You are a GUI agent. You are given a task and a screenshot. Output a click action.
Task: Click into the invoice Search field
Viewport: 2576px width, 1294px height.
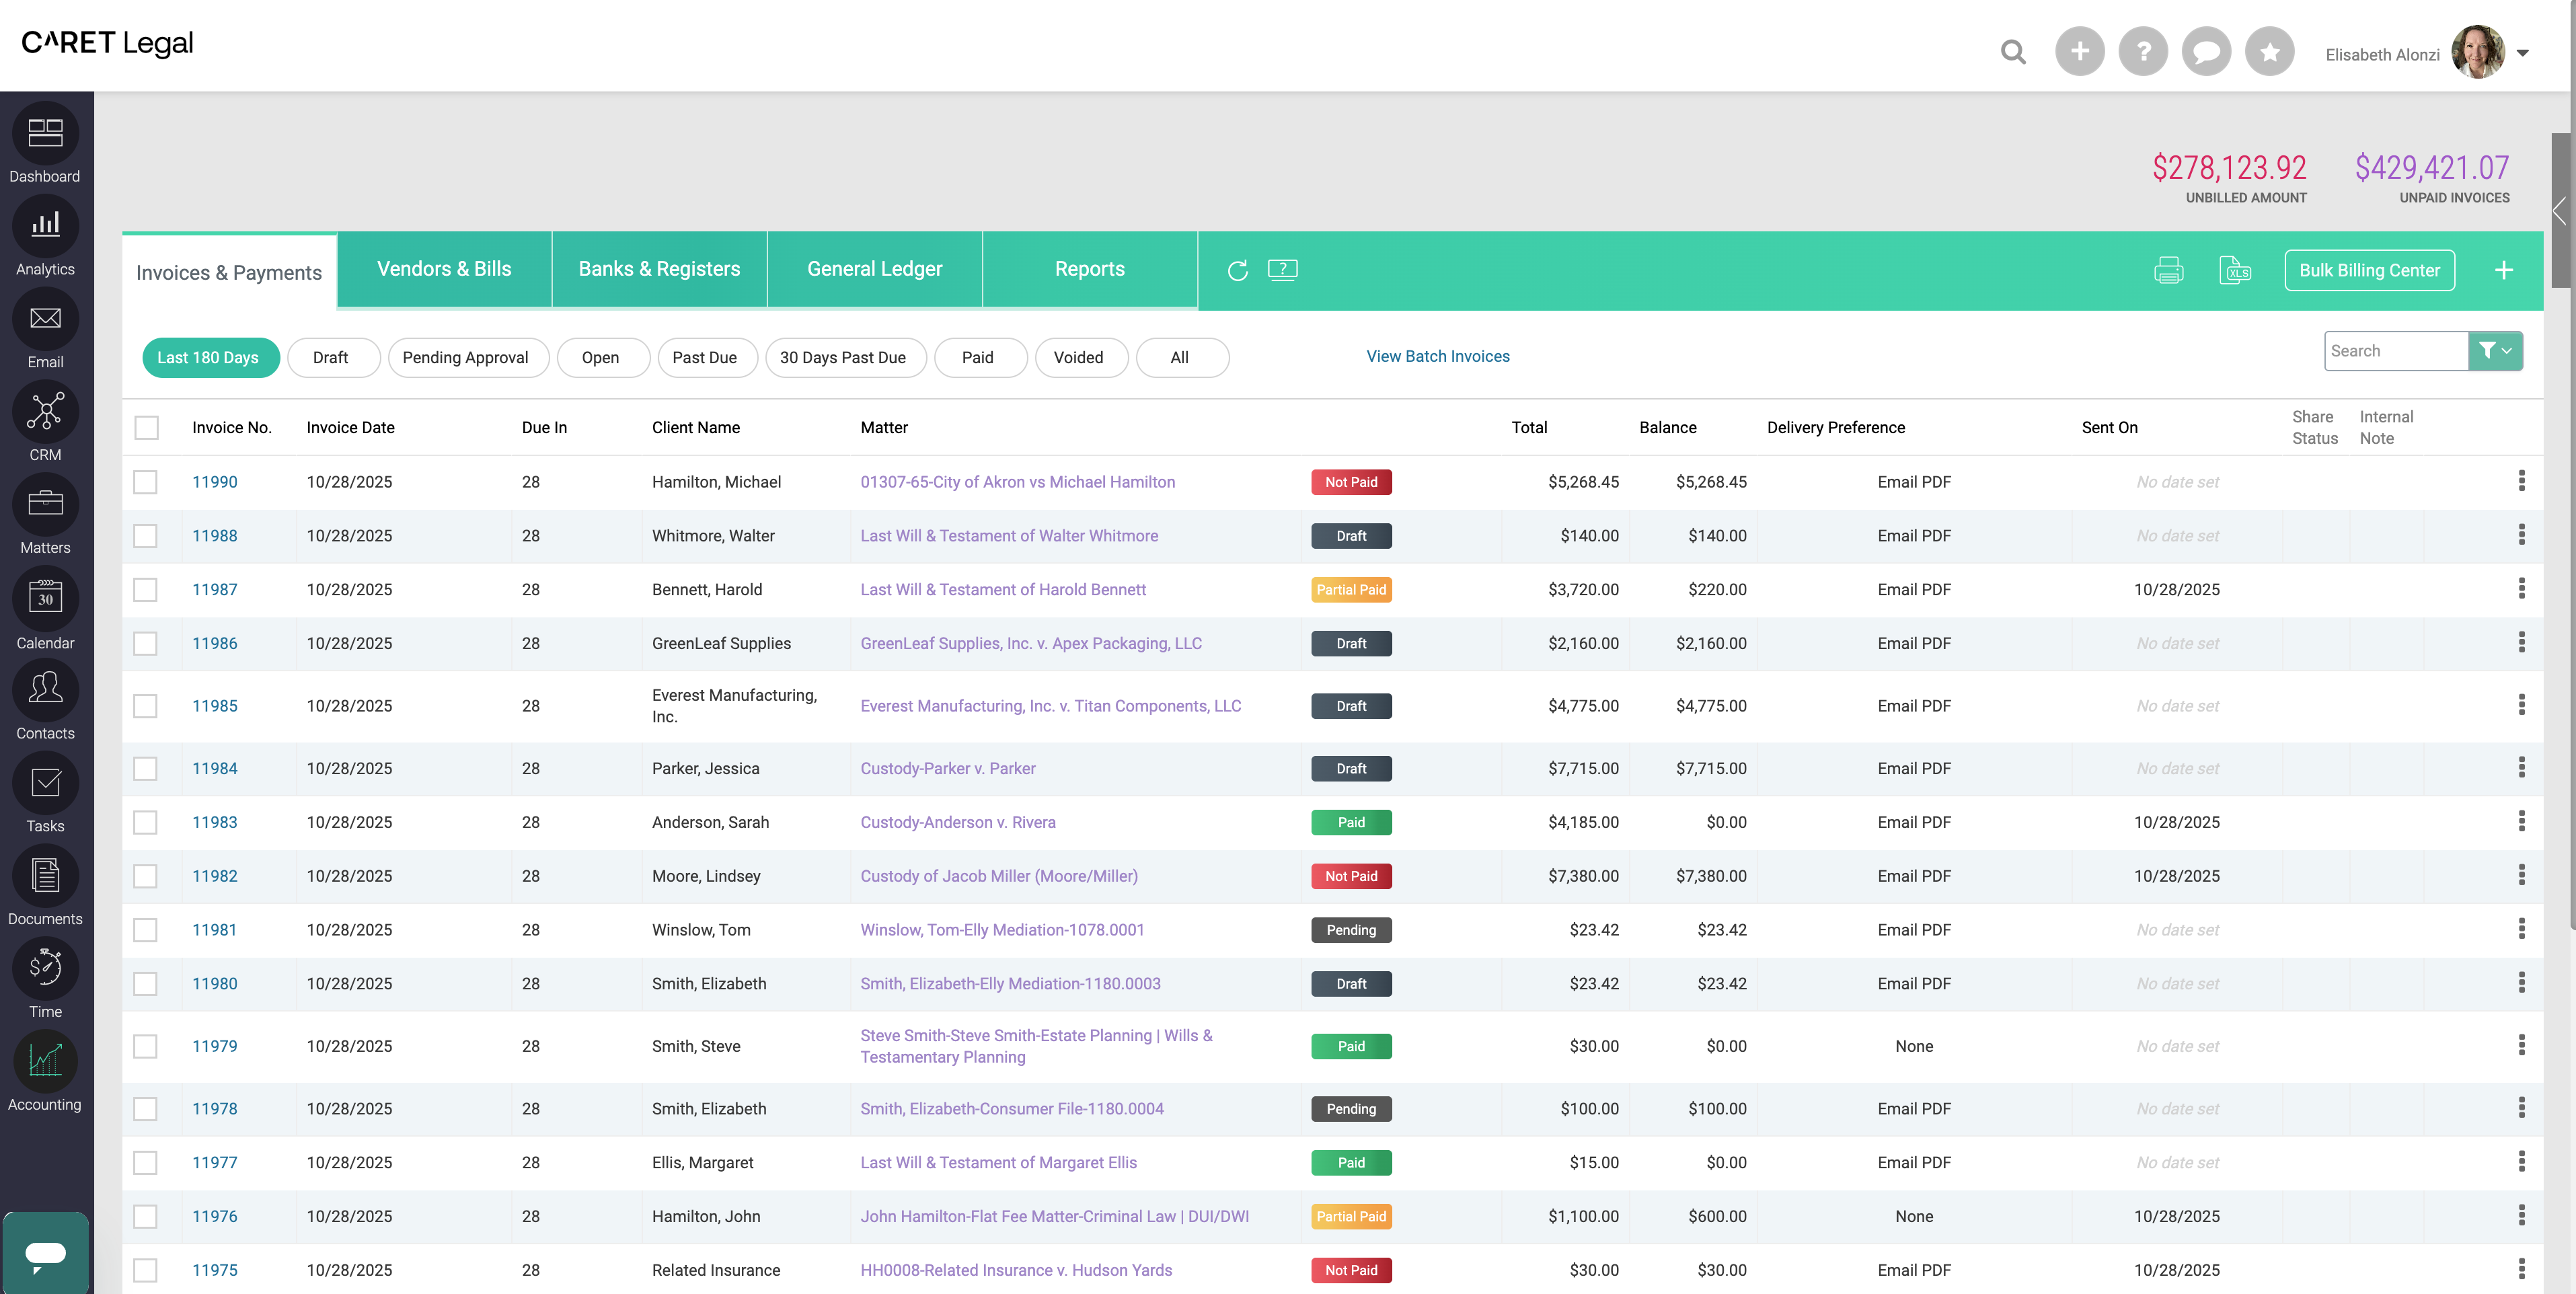pos(2395,351)
